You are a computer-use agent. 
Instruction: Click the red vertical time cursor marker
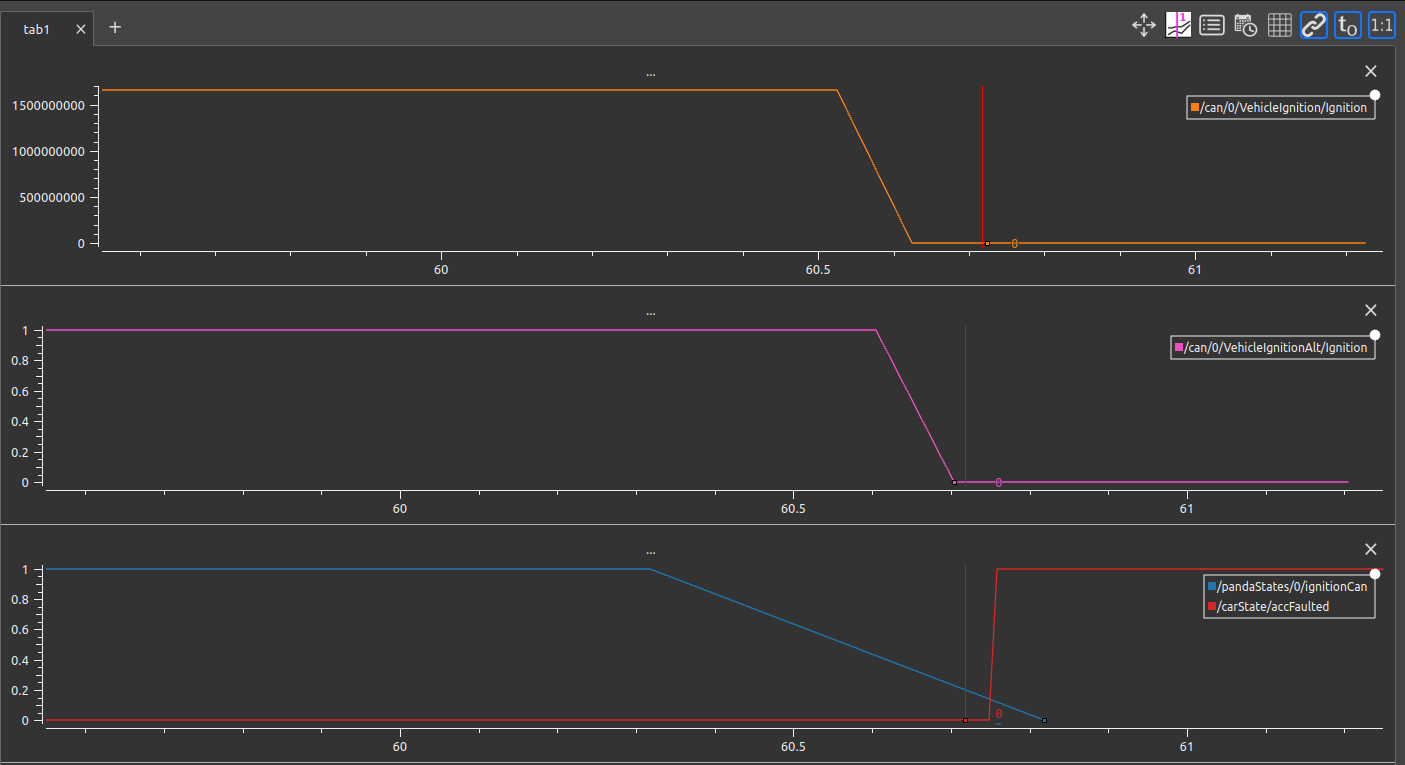tap(983, 165)
